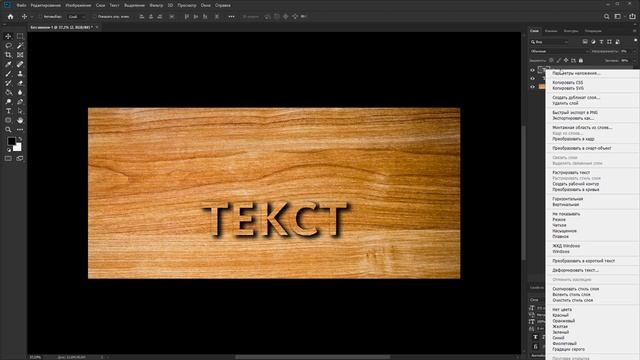Open the Help menu in menu bar
The image size is (640, 360).
(x=222, y=5)
